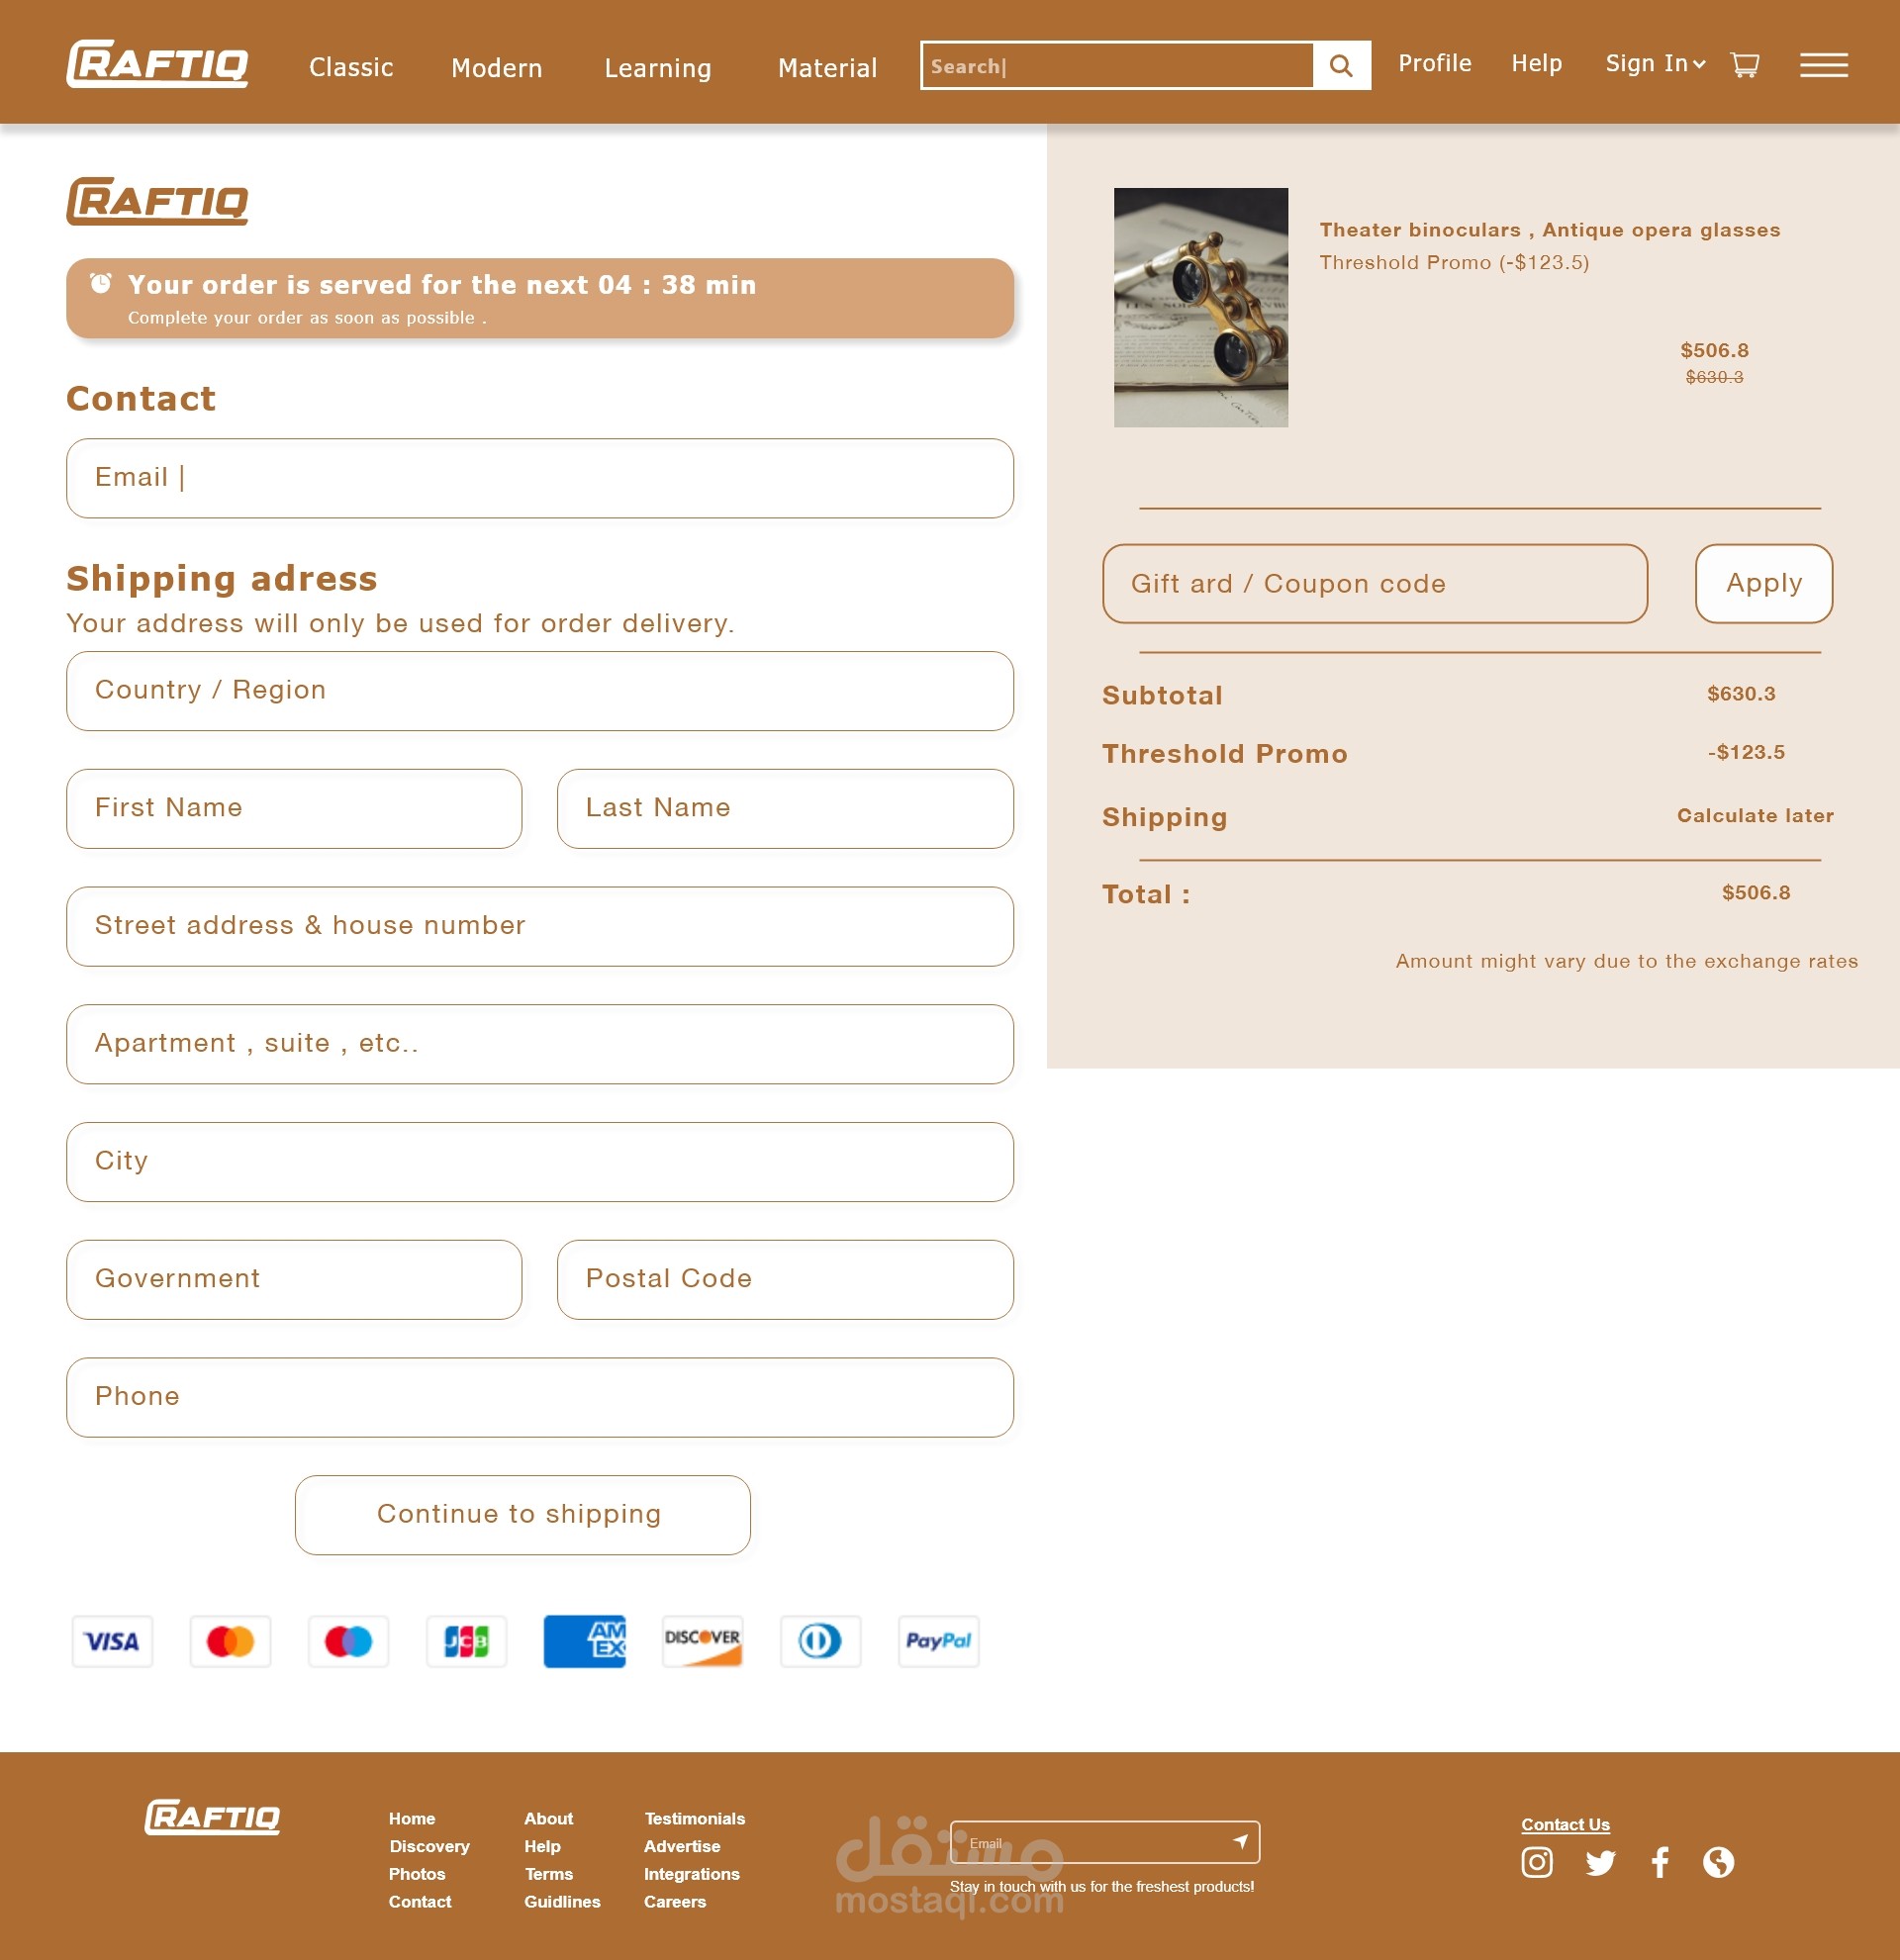Image resolution: width=1900 pixels, height=1960 pixels.
Task: Select the PayPal payment icon
Action: (x=938, y=1641)
